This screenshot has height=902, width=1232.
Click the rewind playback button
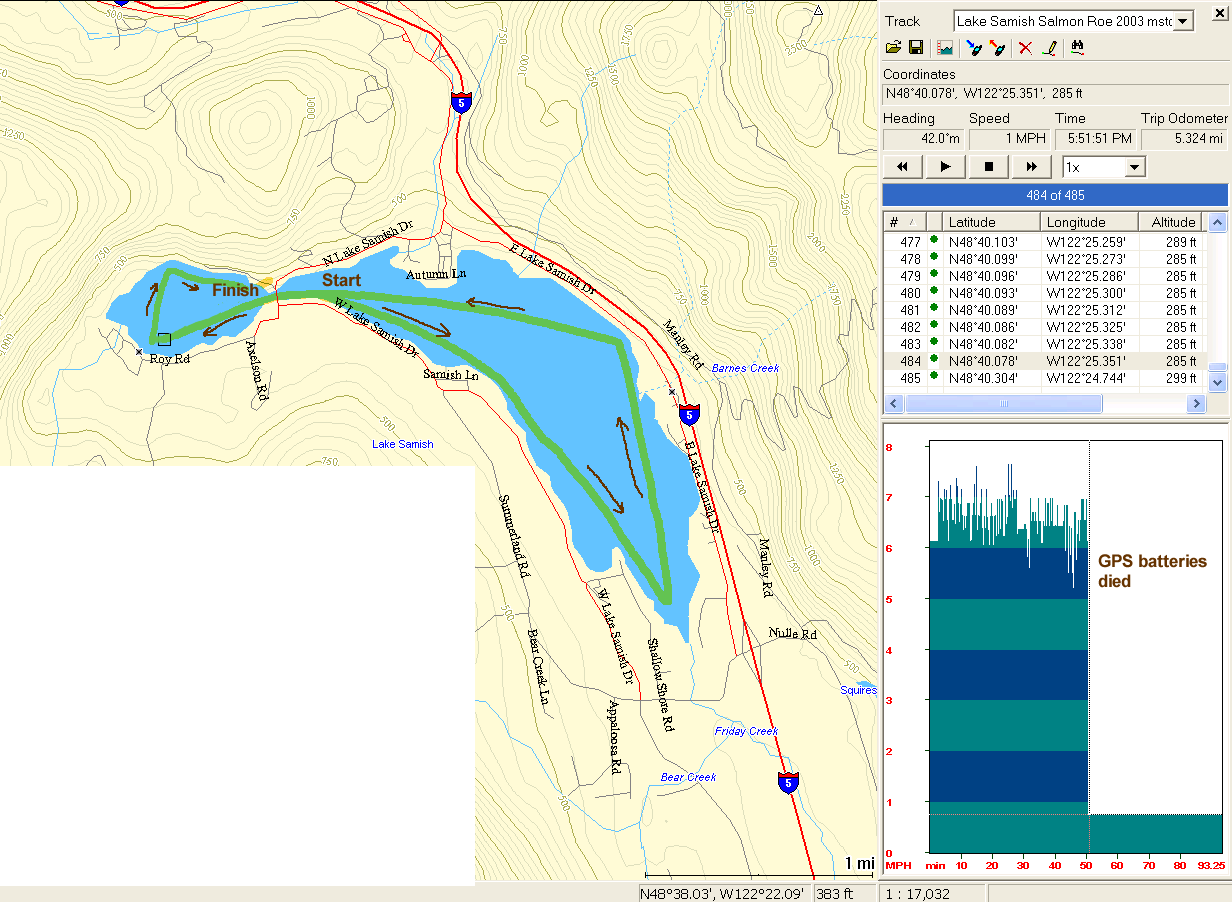[903, 167]
